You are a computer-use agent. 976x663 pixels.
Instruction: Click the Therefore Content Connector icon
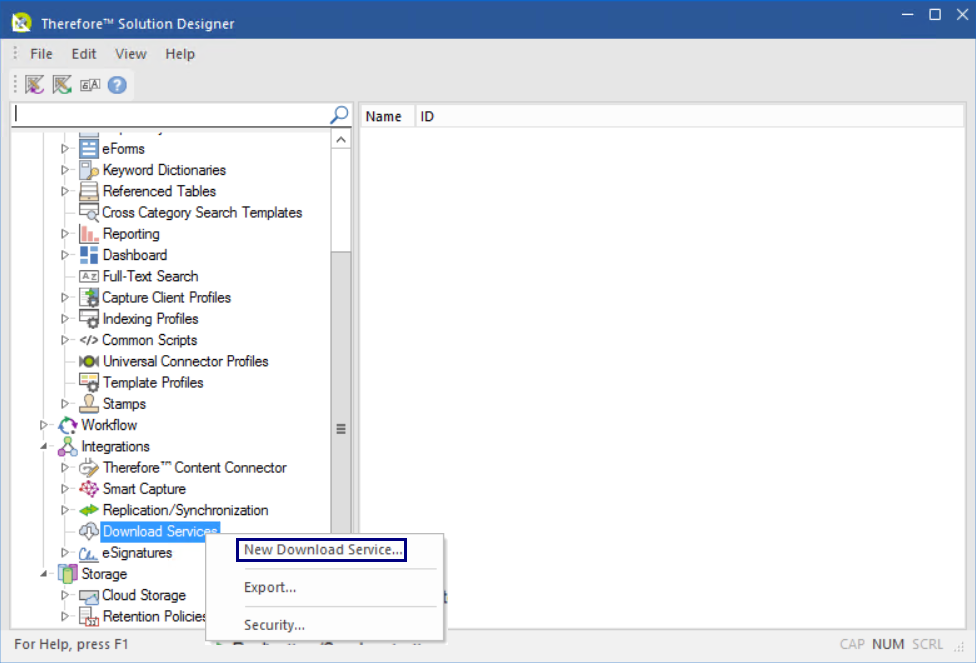(x=89, y=468)
